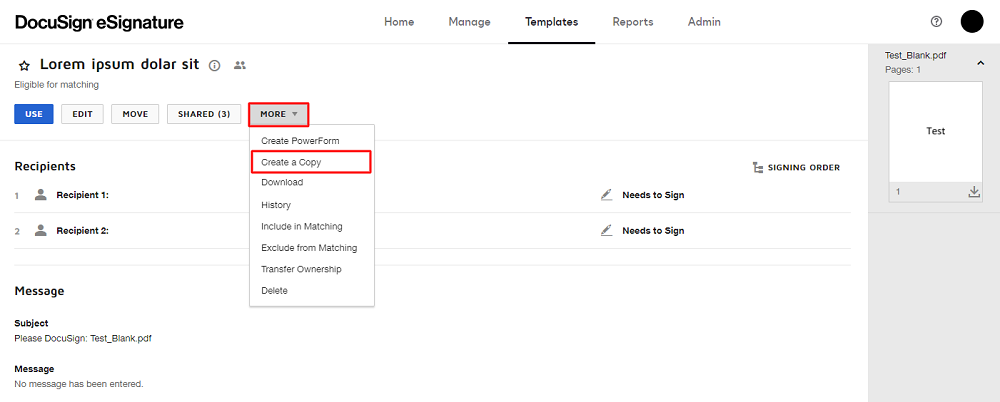Click the pen icon for Recipient 1
Viewport: 1000px width, 402px height.
coord(606,195)
